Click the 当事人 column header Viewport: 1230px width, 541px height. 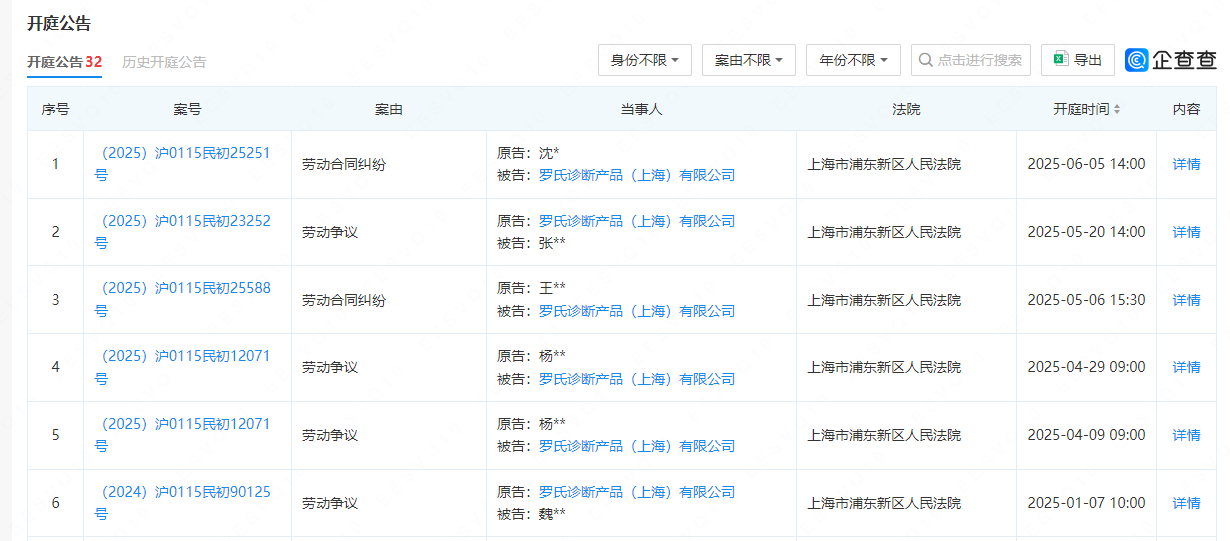click(641, 109)
